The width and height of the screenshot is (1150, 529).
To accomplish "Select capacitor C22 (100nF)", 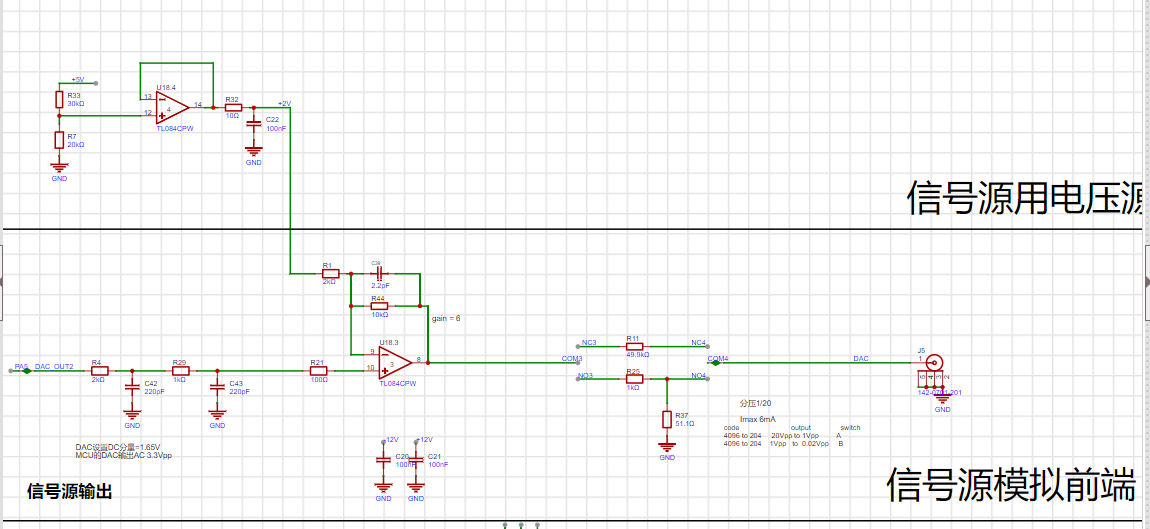I will point(253,123).
